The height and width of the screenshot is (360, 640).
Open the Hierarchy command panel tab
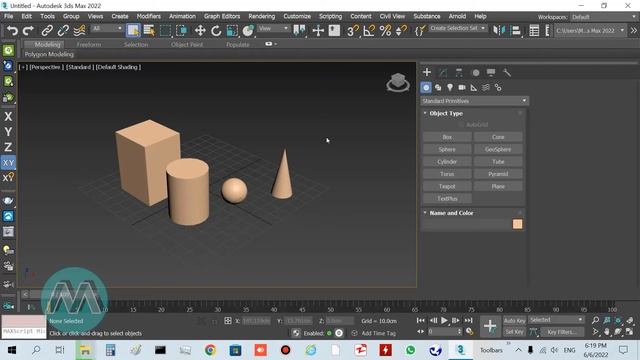[459, 72]
